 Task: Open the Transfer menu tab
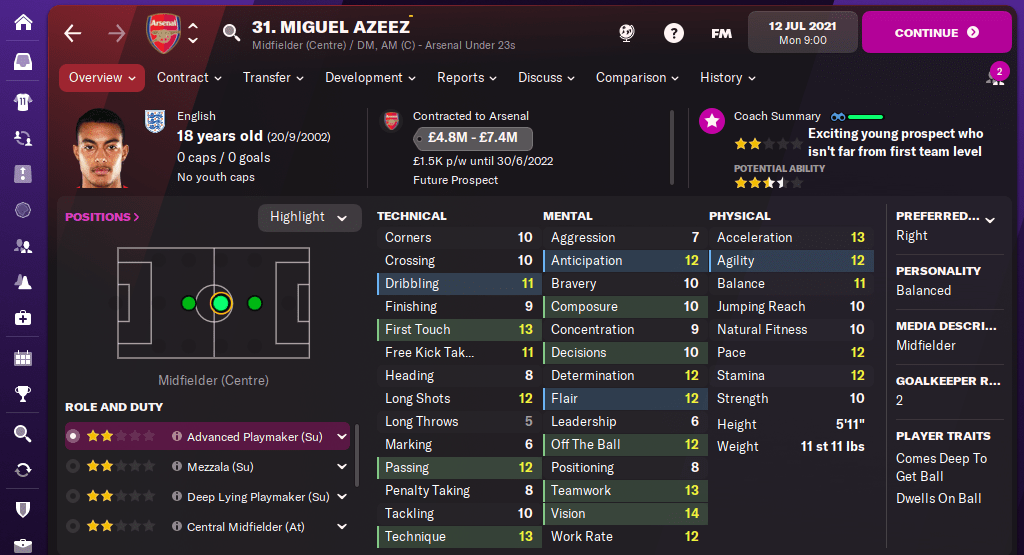[x=272, y=78]
